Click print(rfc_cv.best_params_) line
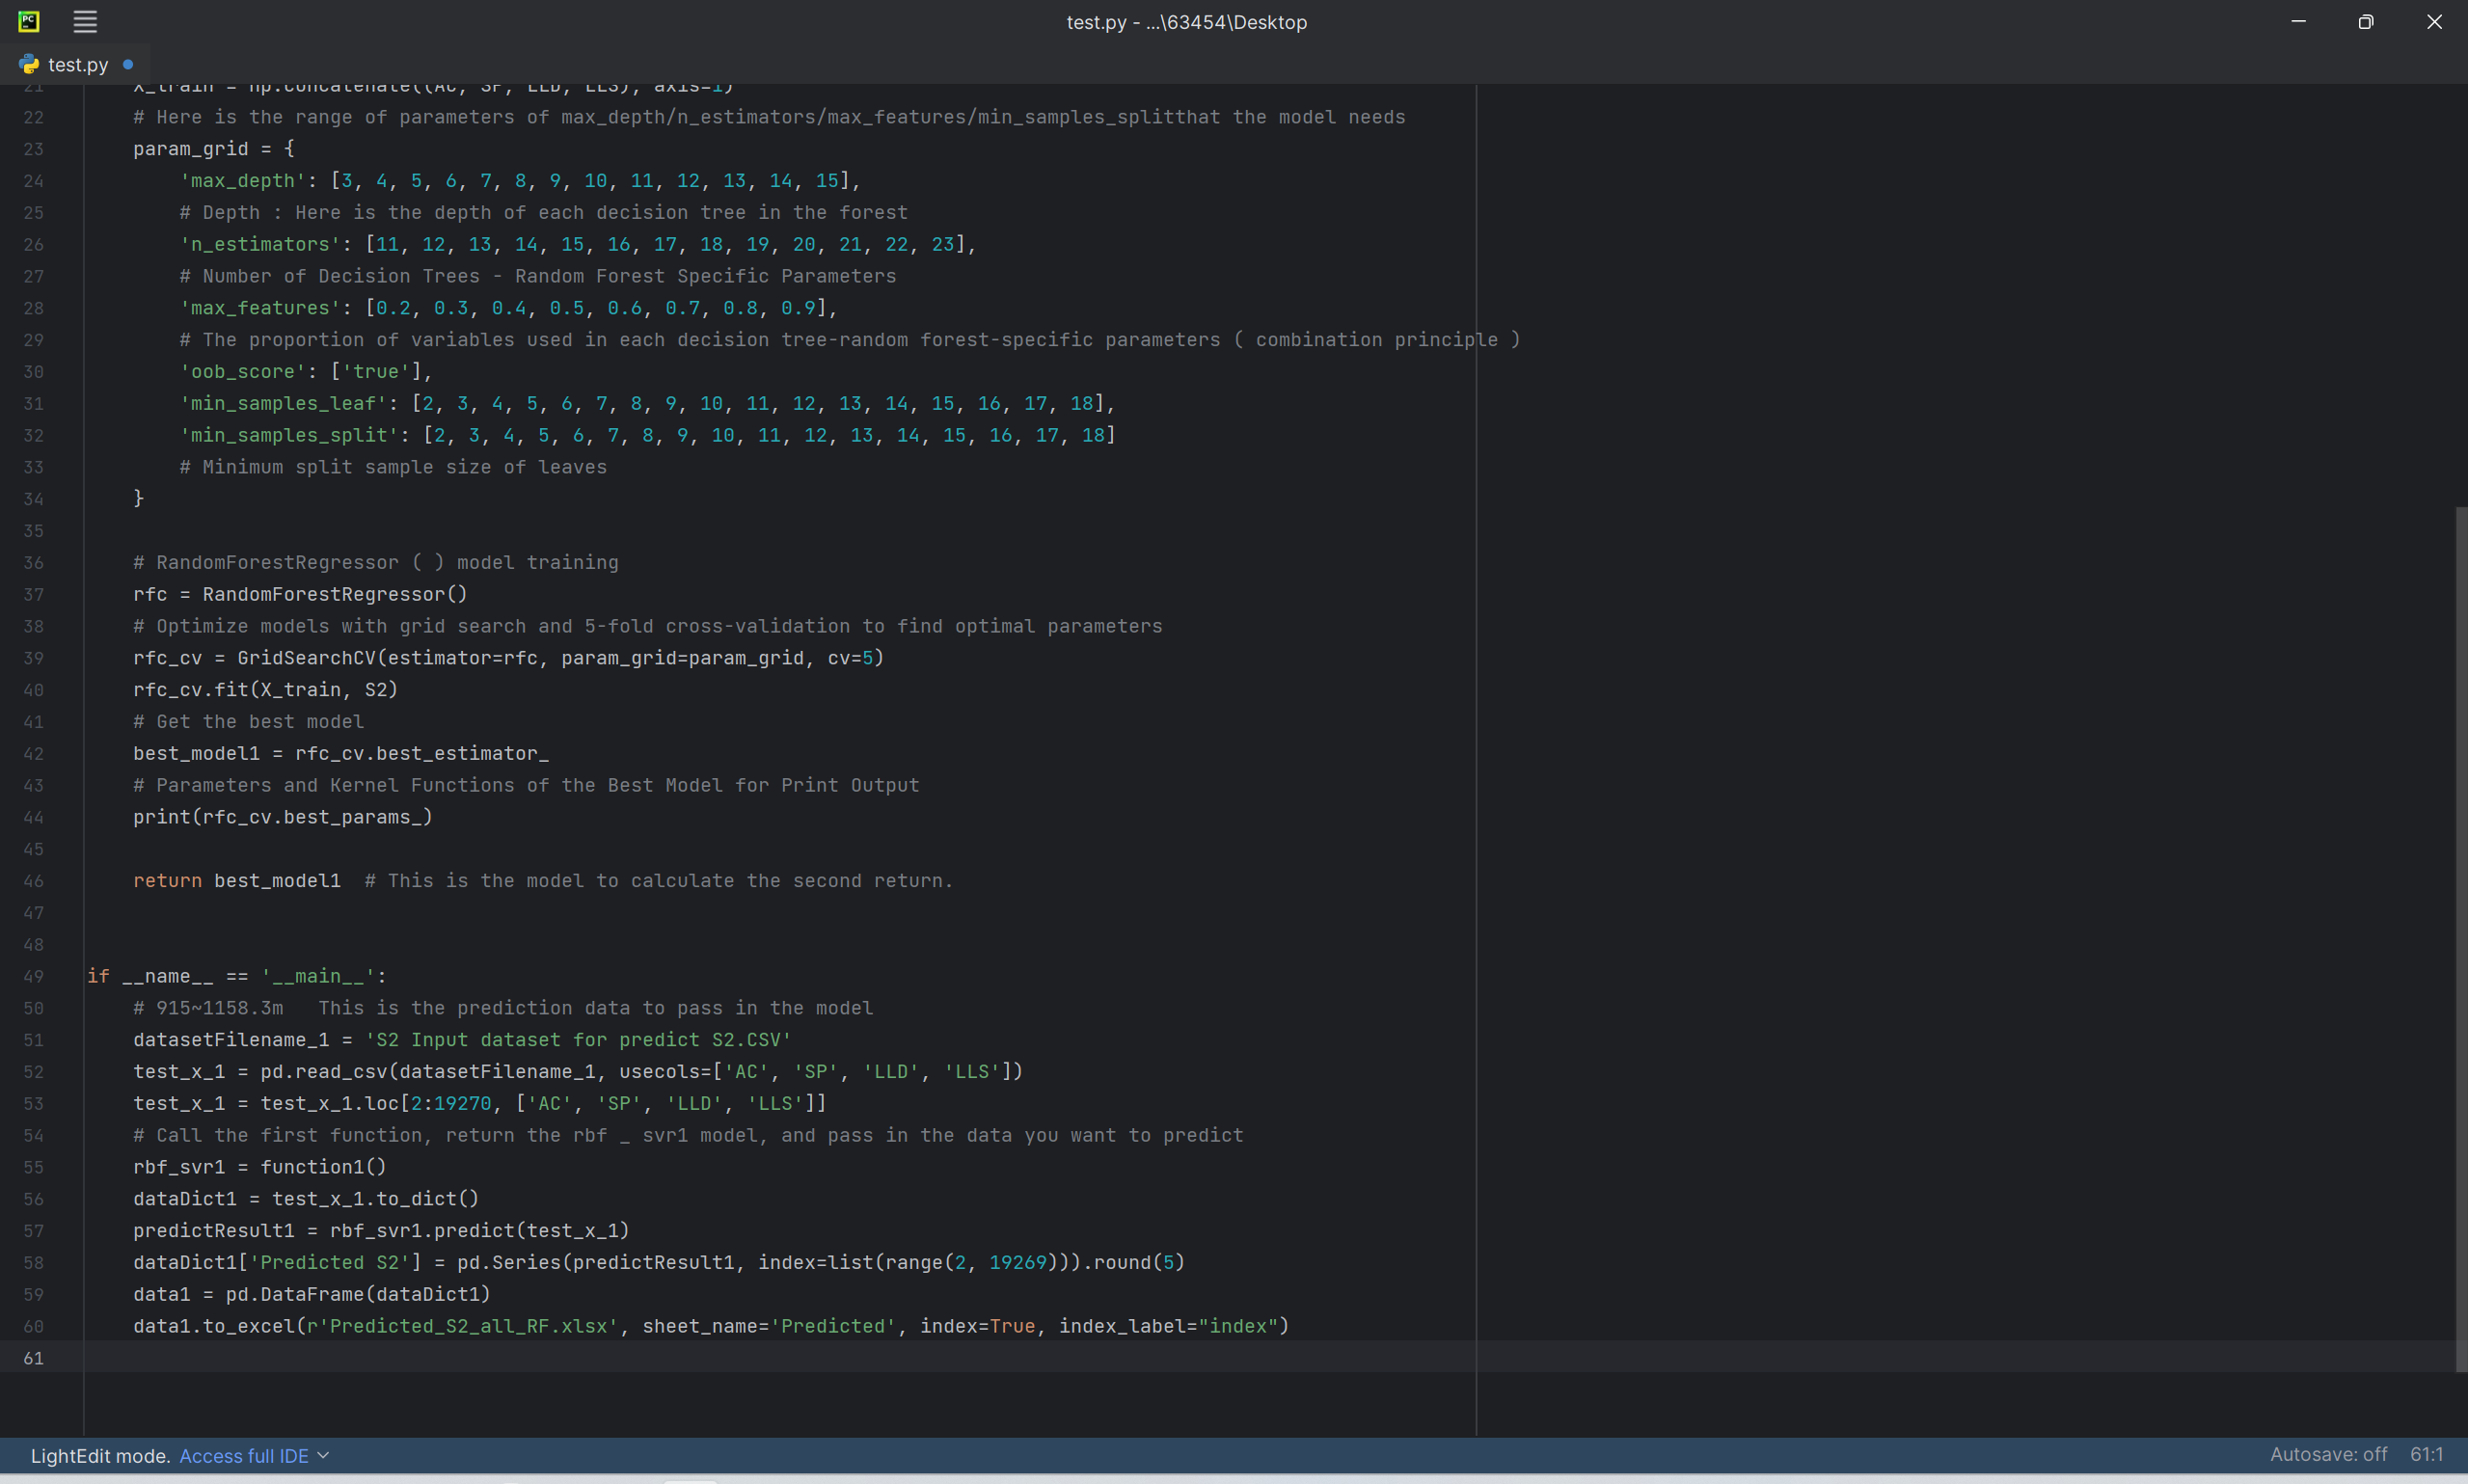 coord(283,817)
